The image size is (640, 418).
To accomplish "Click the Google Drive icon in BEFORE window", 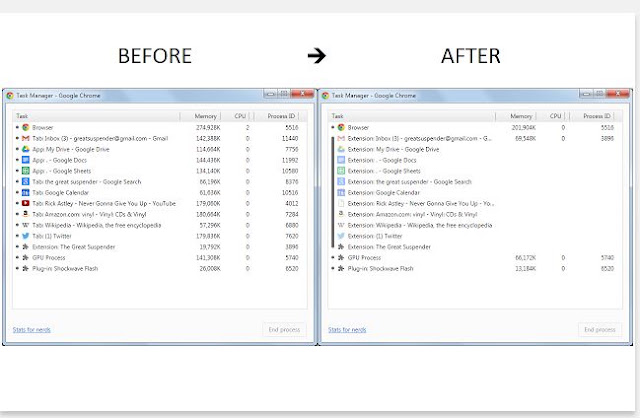I will (x=26, y=149).
